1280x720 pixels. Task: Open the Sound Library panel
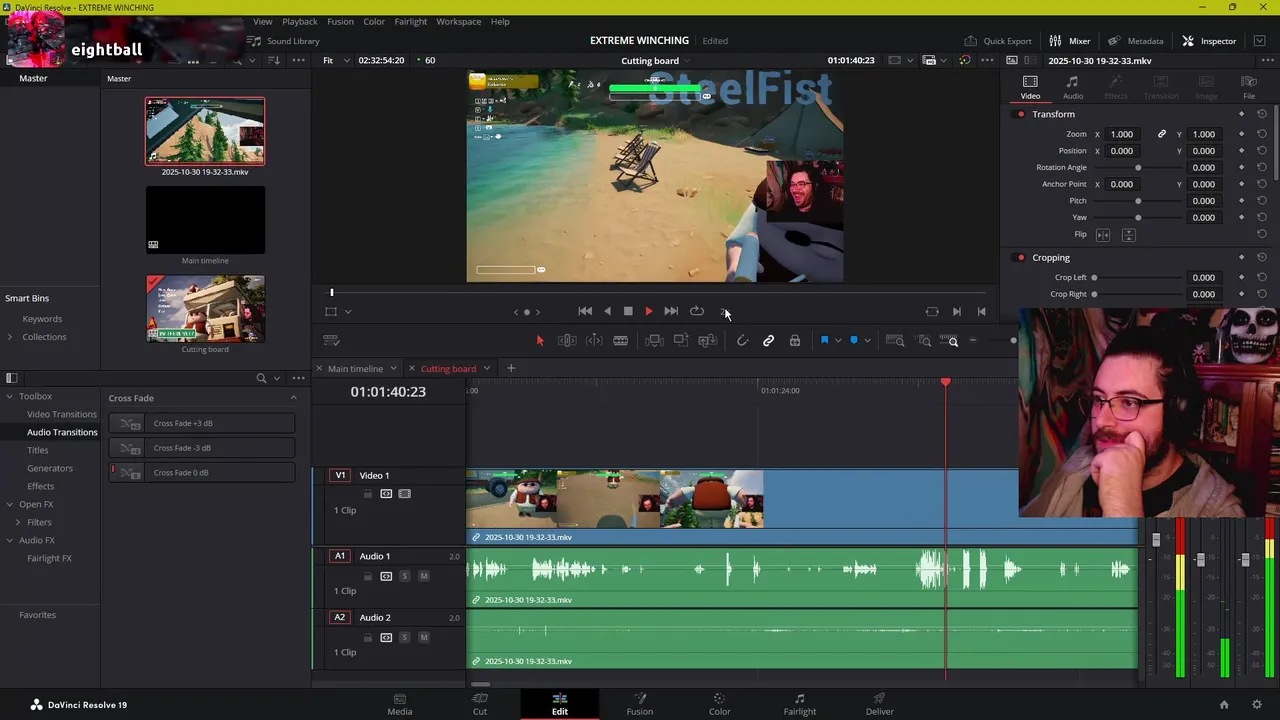[x=283, y=41]
